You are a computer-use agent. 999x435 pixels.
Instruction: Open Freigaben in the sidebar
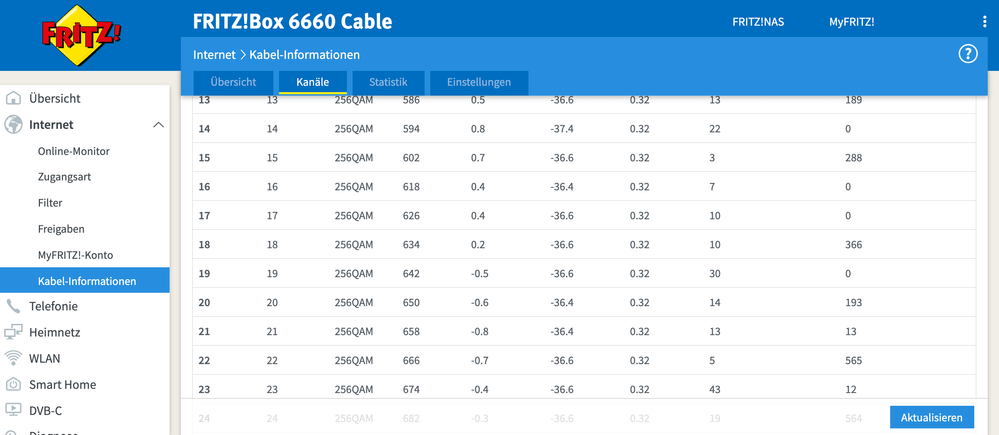[x=61, y=229]
